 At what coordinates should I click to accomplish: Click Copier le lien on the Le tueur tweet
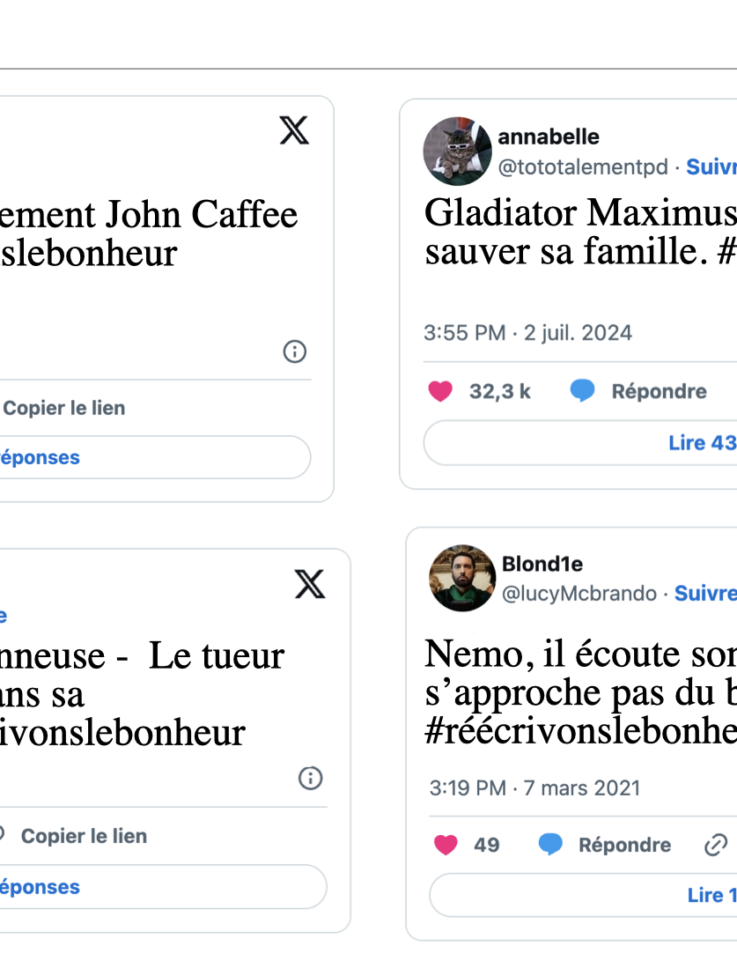pyautogui.click(x=84, y=836)
